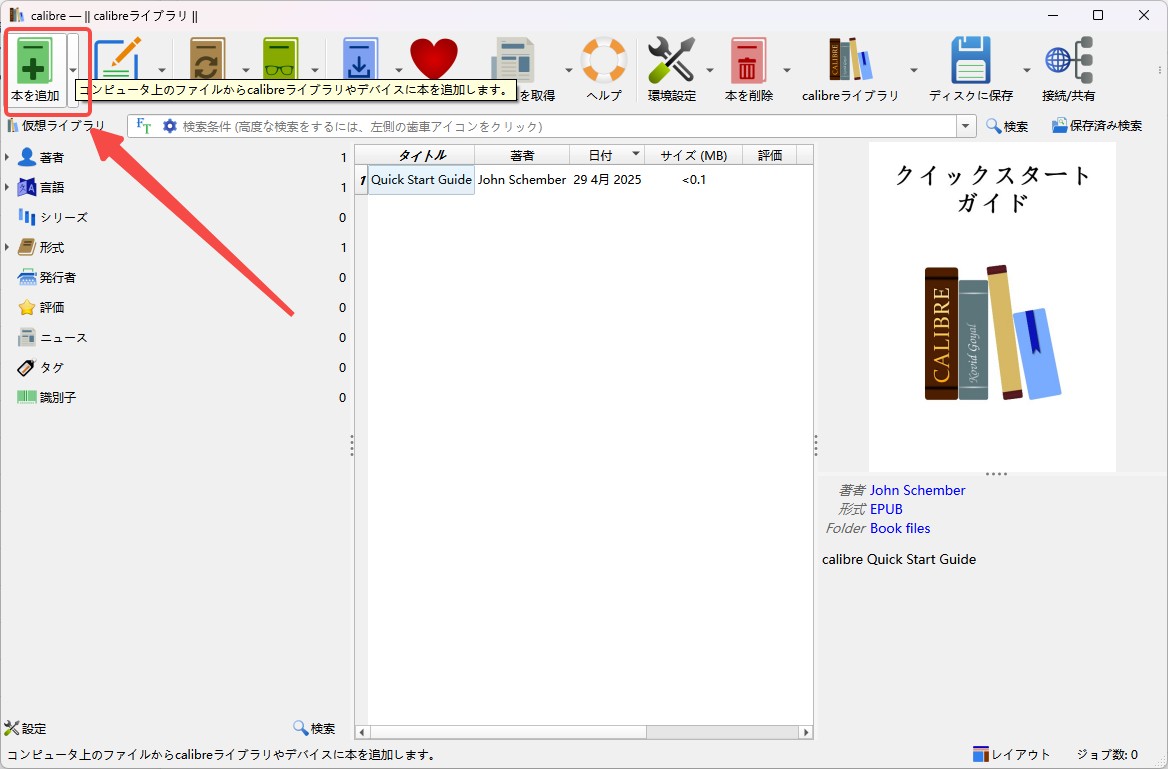Click the ヘルプ lifebuoy icon

coord(603,59)
